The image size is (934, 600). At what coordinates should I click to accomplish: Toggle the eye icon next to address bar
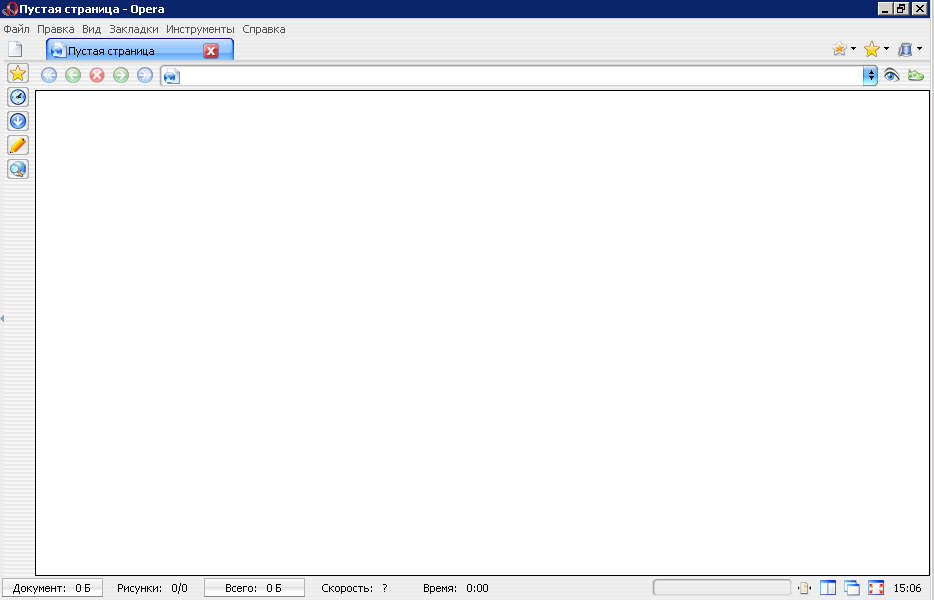(x=892, y=75)
